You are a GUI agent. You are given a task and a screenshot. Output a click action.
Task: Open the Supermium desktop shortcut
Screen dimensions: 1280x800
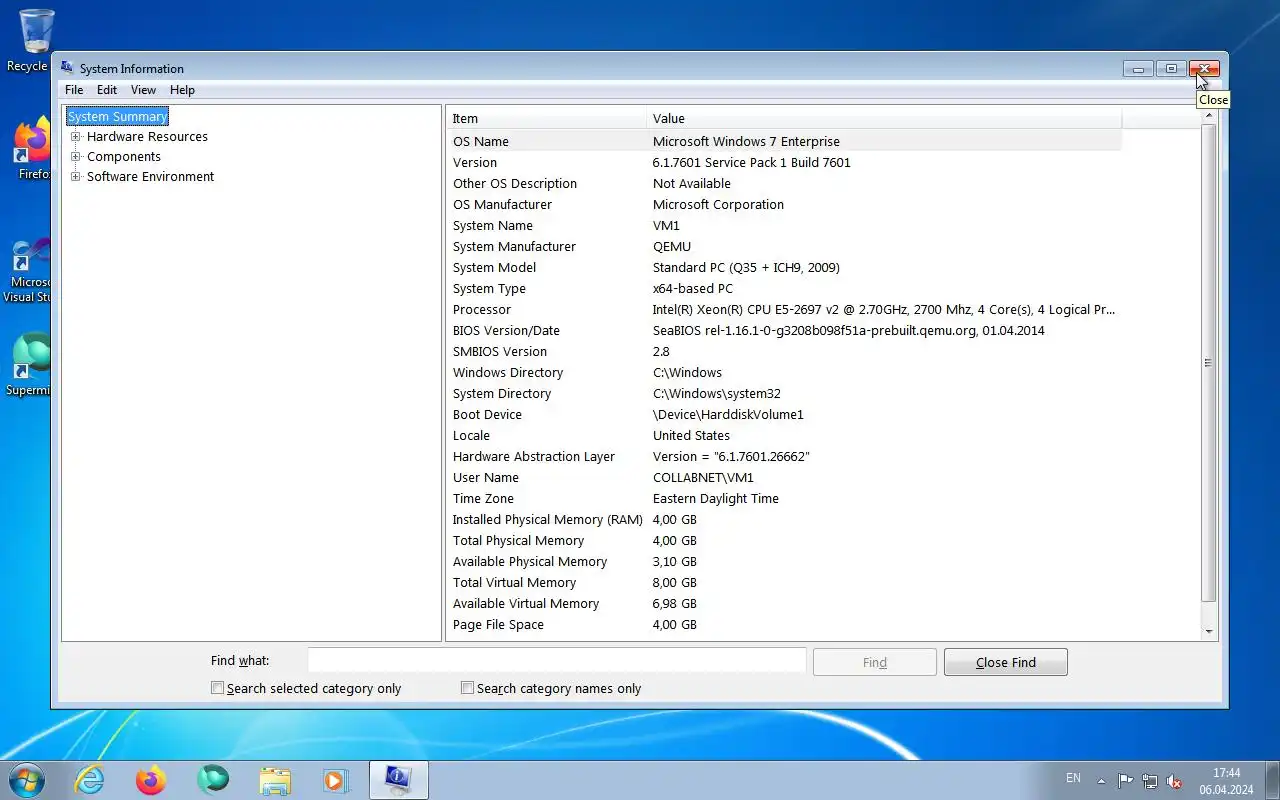click(28, 365)
